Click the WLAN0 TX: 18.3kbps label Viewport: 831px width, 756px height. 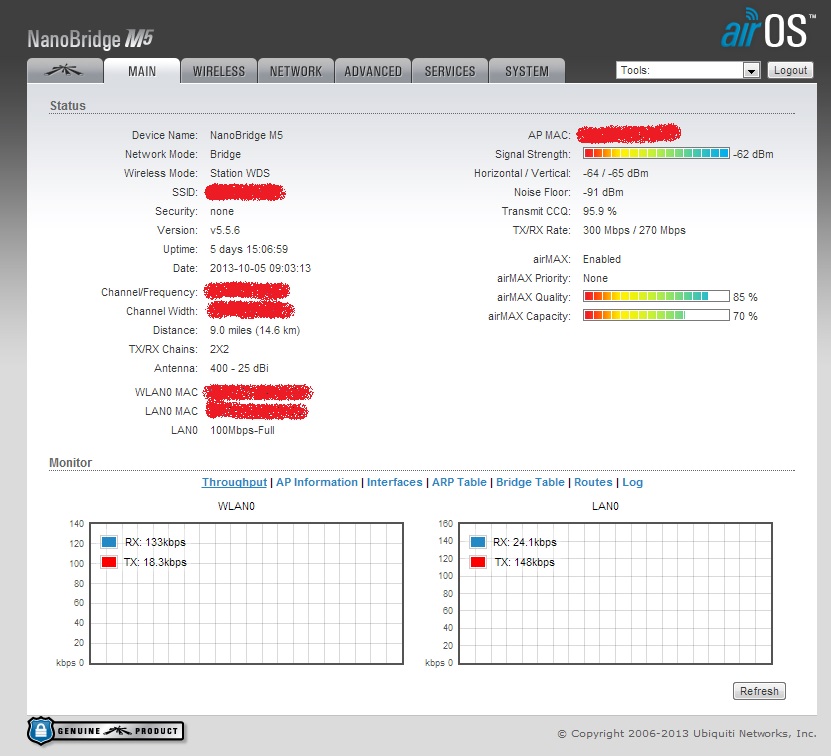[x=155, y=562]
